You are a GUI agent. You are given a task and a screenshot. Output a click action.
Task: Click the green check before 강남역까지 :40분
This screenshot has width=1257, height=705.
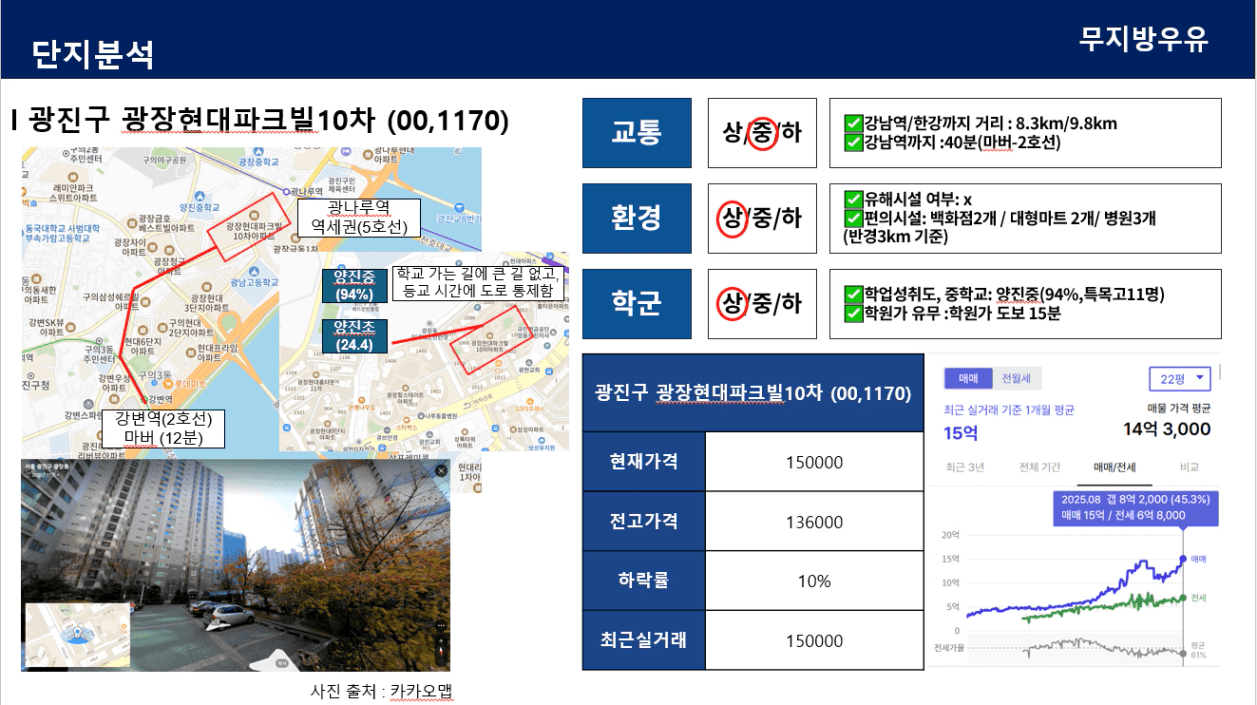point(853,142)
